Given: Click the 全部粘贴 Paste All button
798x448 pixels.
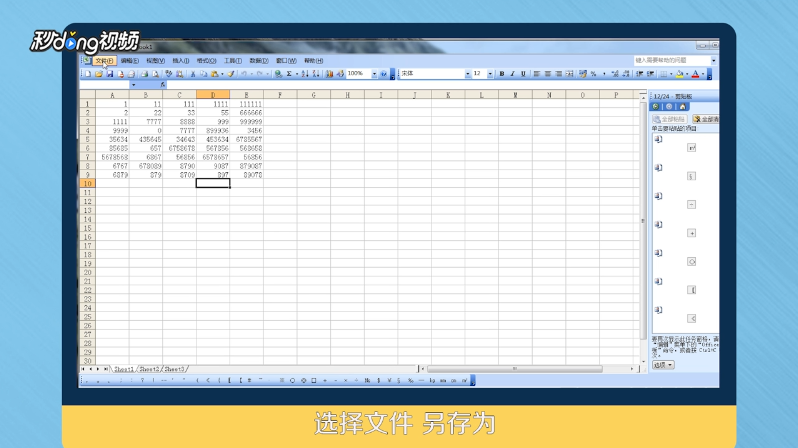Looking at the screenshot, I should click(670, 119).
